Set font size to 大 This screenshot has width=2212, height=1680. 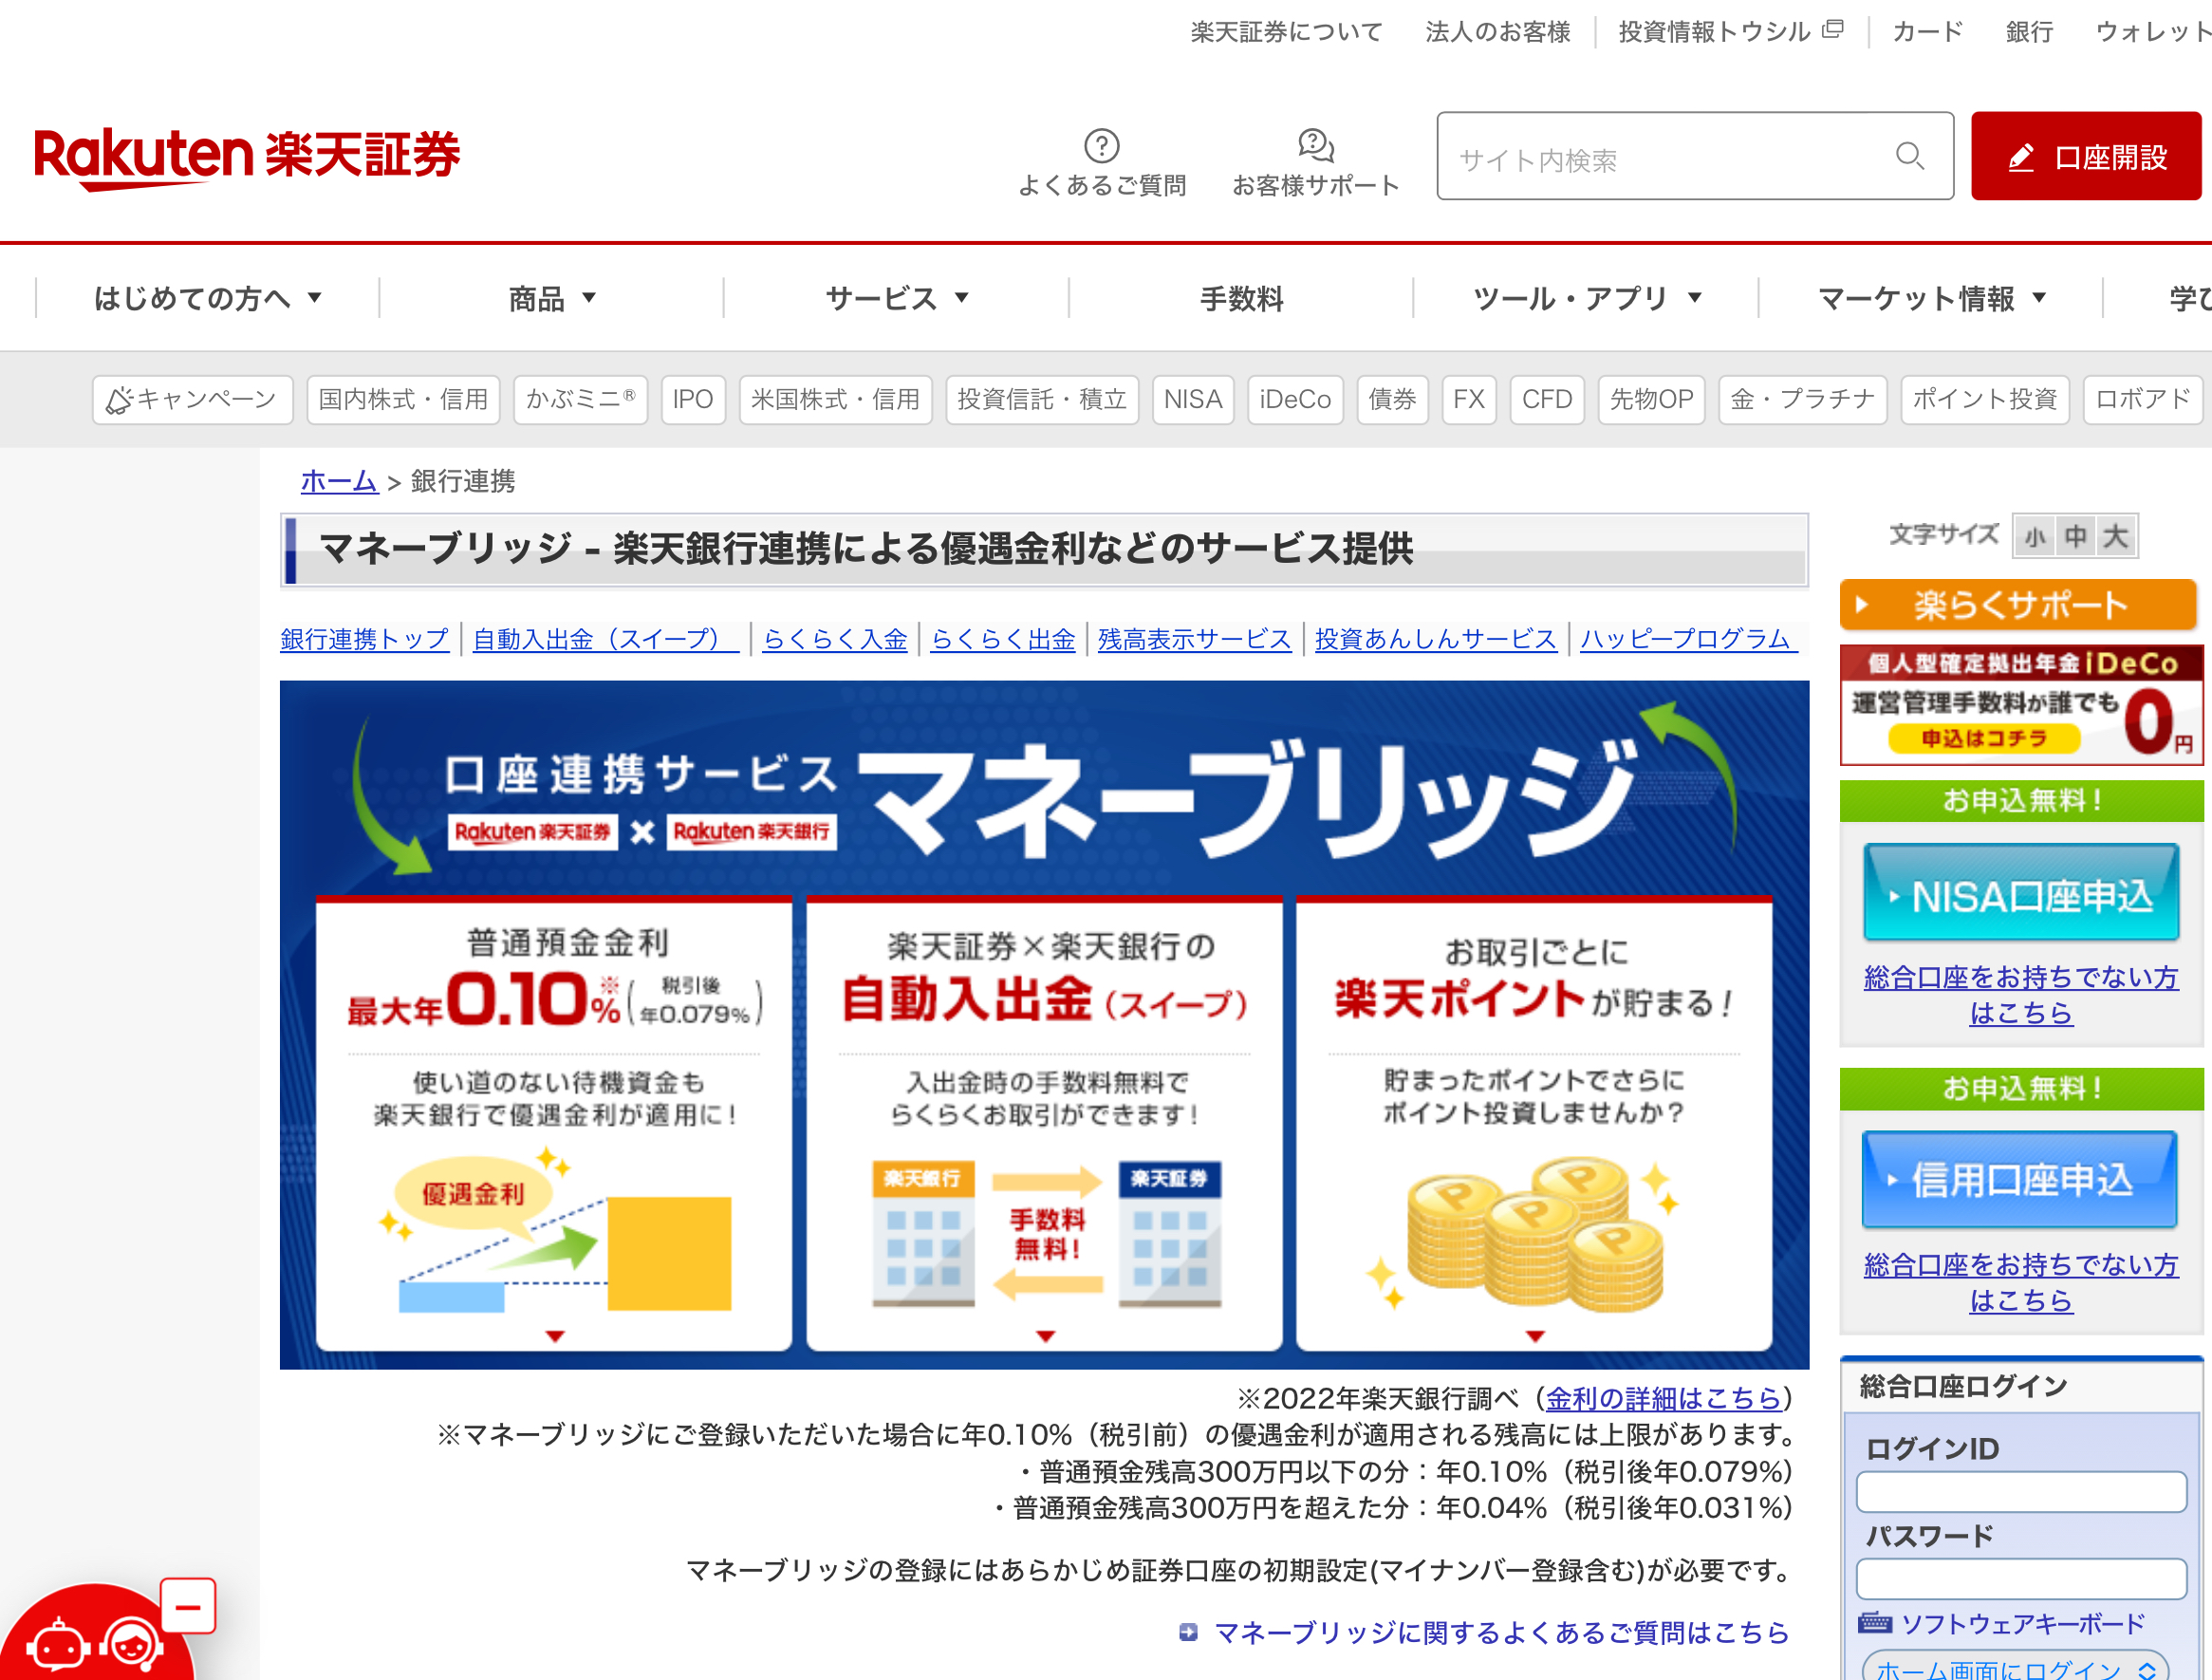click(x=2115, y=537)
